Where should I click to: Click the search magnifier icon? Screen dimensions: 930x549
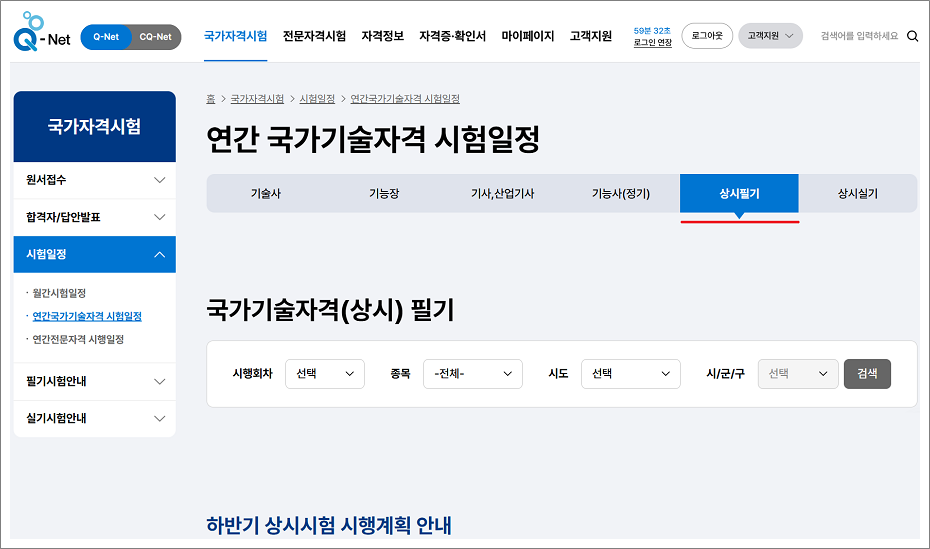tap(912, 36)
